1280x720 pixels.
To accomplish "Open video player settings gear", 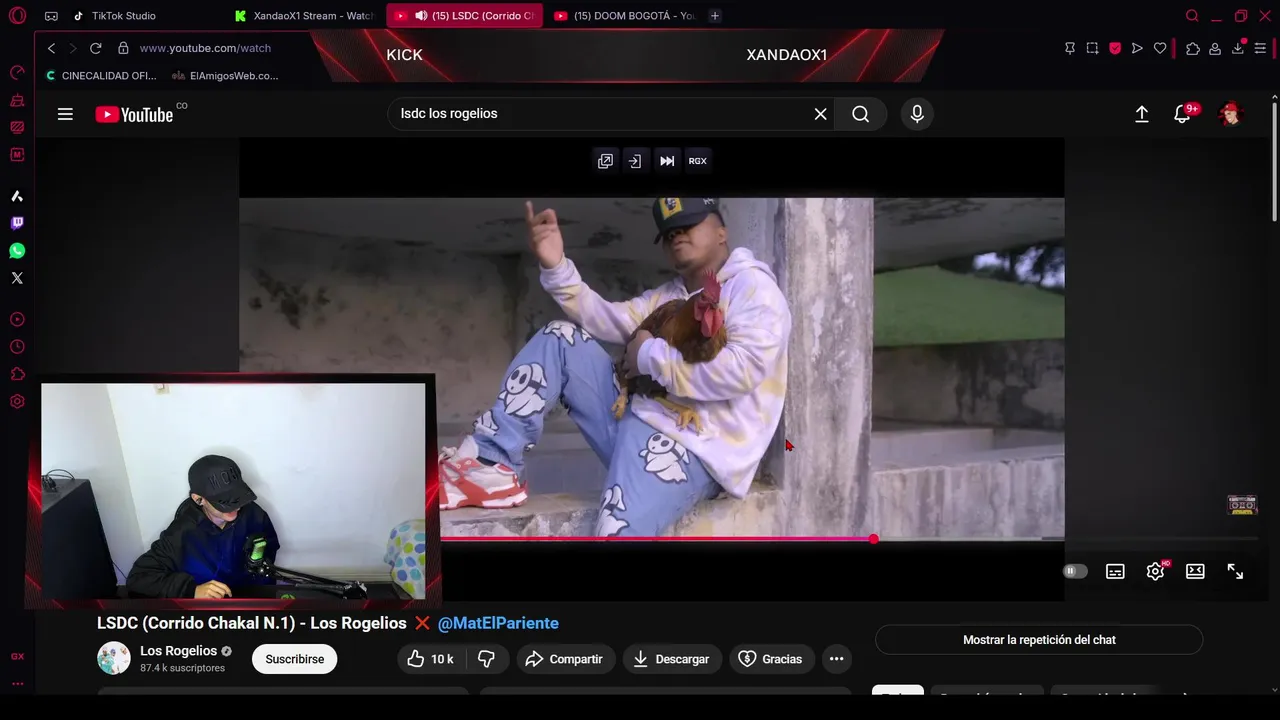I will (x=1156, y=571).
